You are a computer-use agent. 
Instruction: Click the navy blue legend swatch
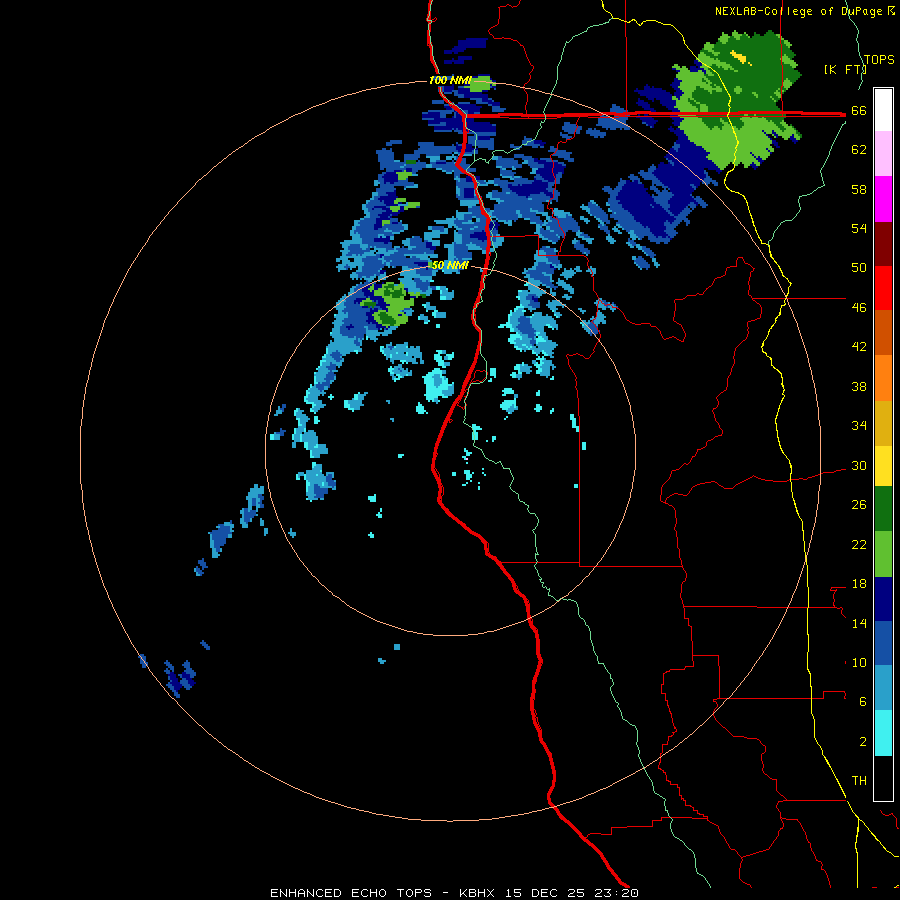(x=883, y=599)
